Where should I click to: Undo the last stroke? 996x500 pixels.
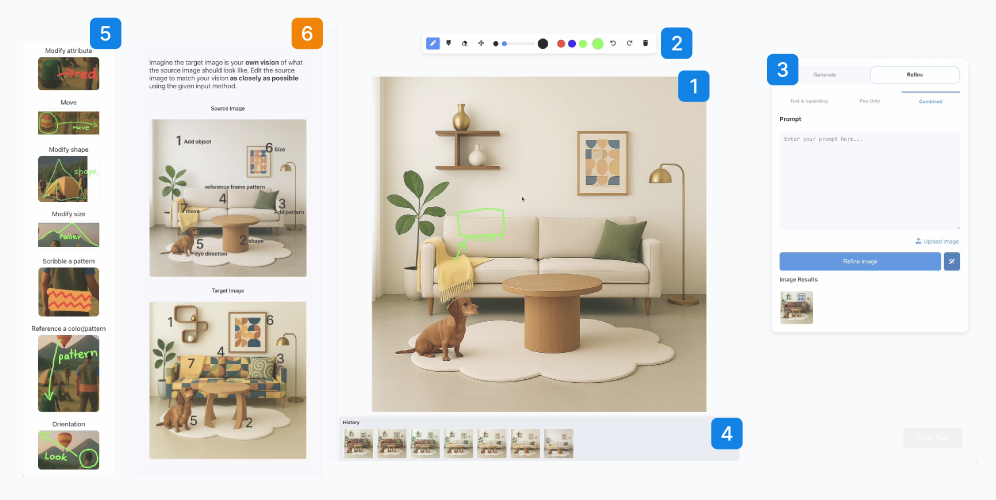coord(613,43)
